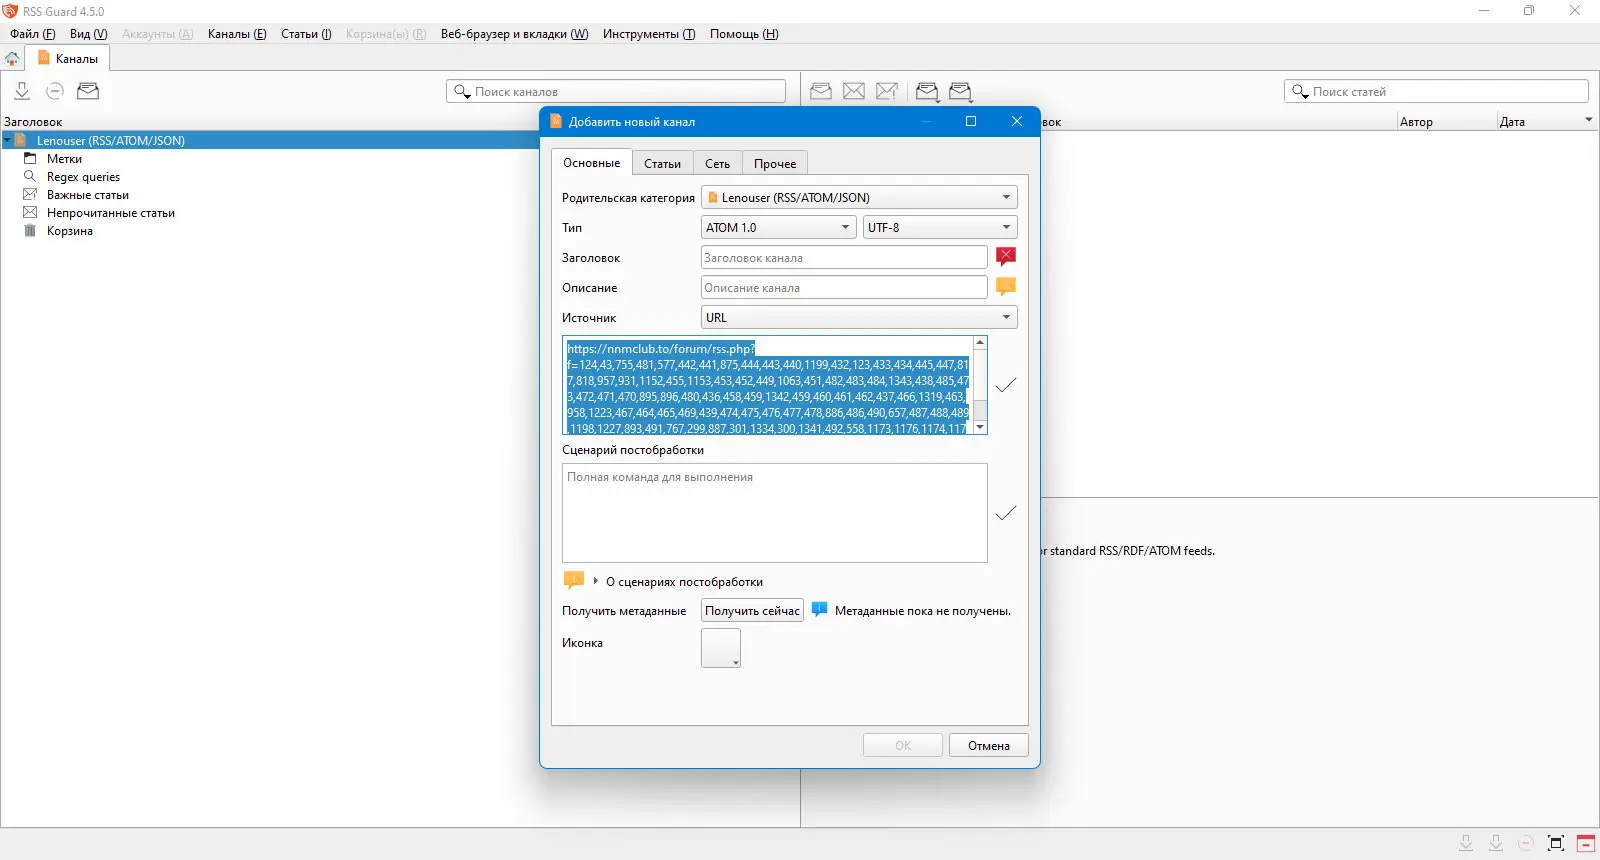The height and width of the screenshot is (860, 1600).
Task: Click the Поиск статей search field
Action: (1436, 91)
